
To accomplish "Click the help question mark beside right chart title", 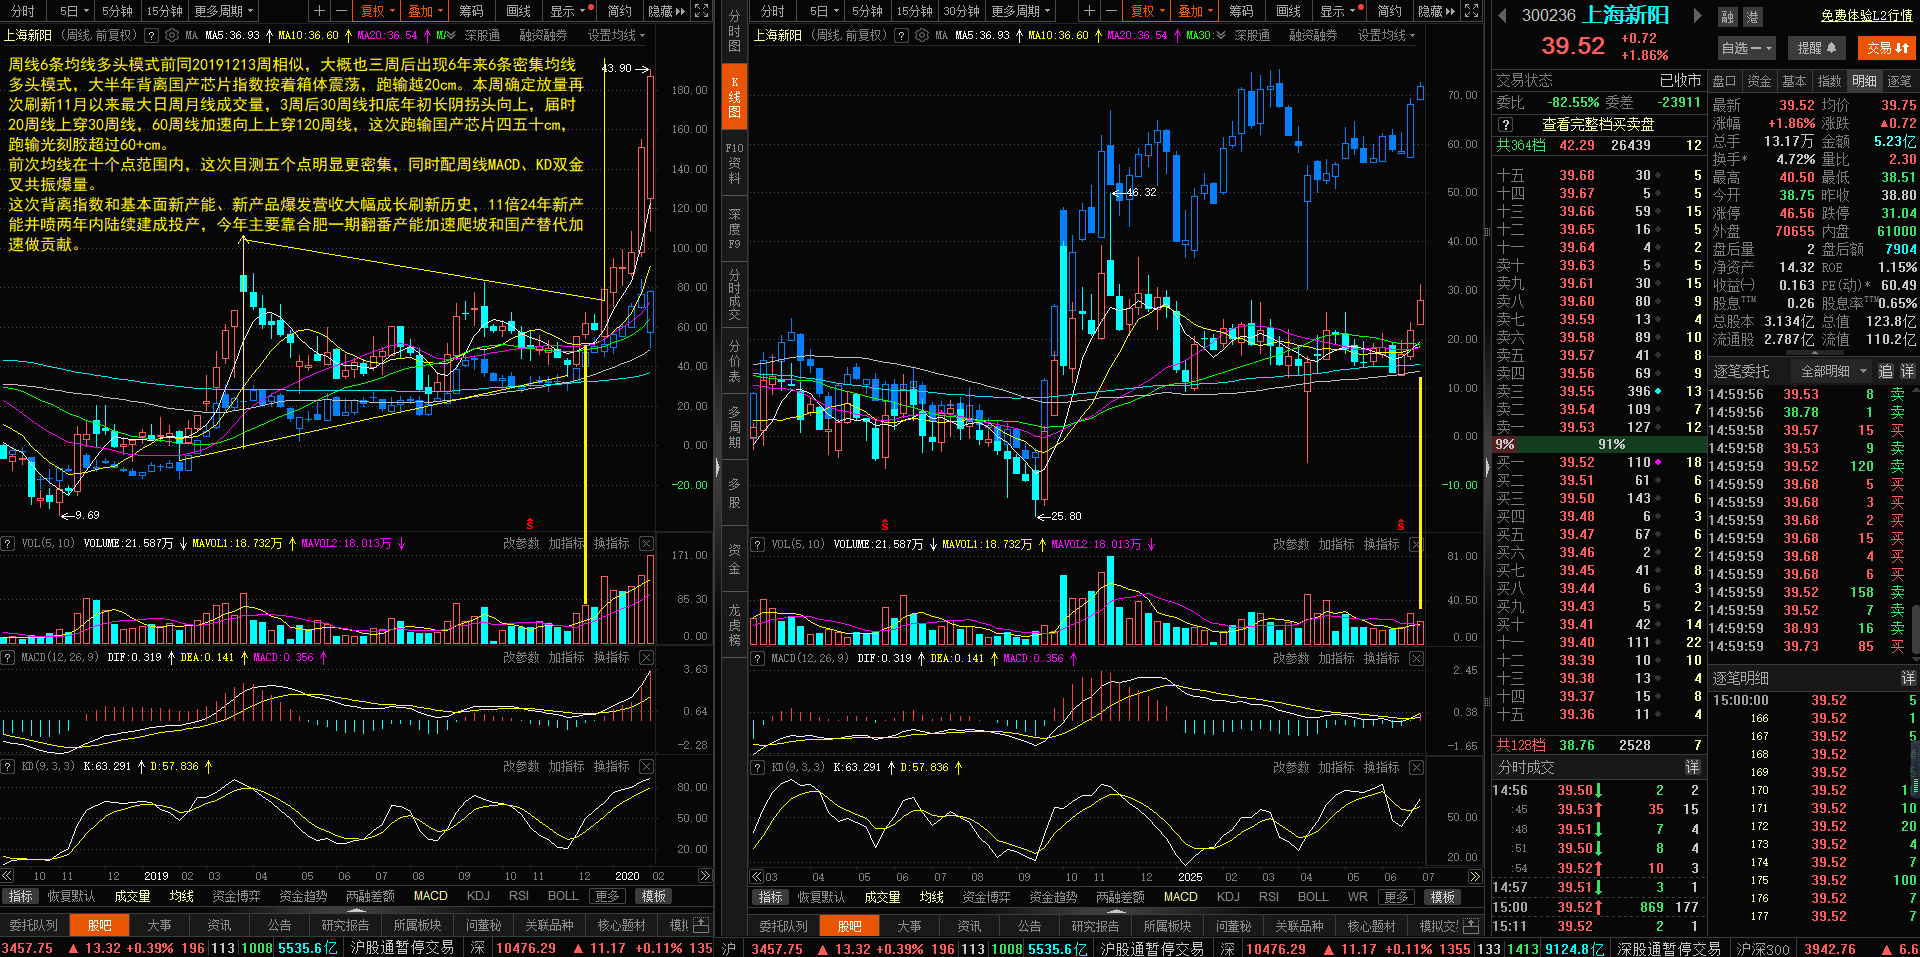I will [x=901, y=35].
